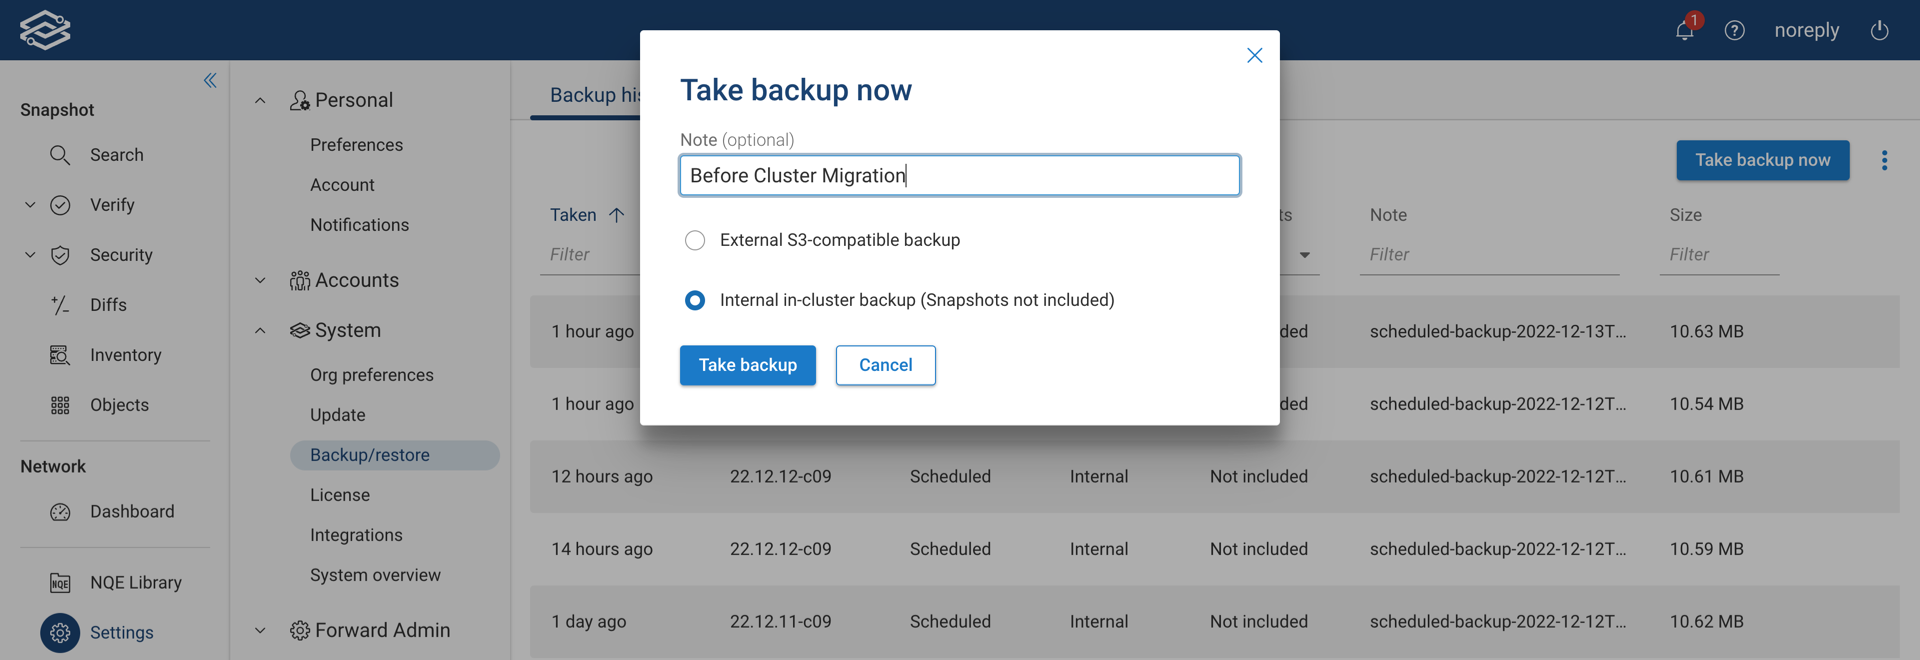Open the Integrations page
This screenshot has width=1920, height=660.
[356, 535]
